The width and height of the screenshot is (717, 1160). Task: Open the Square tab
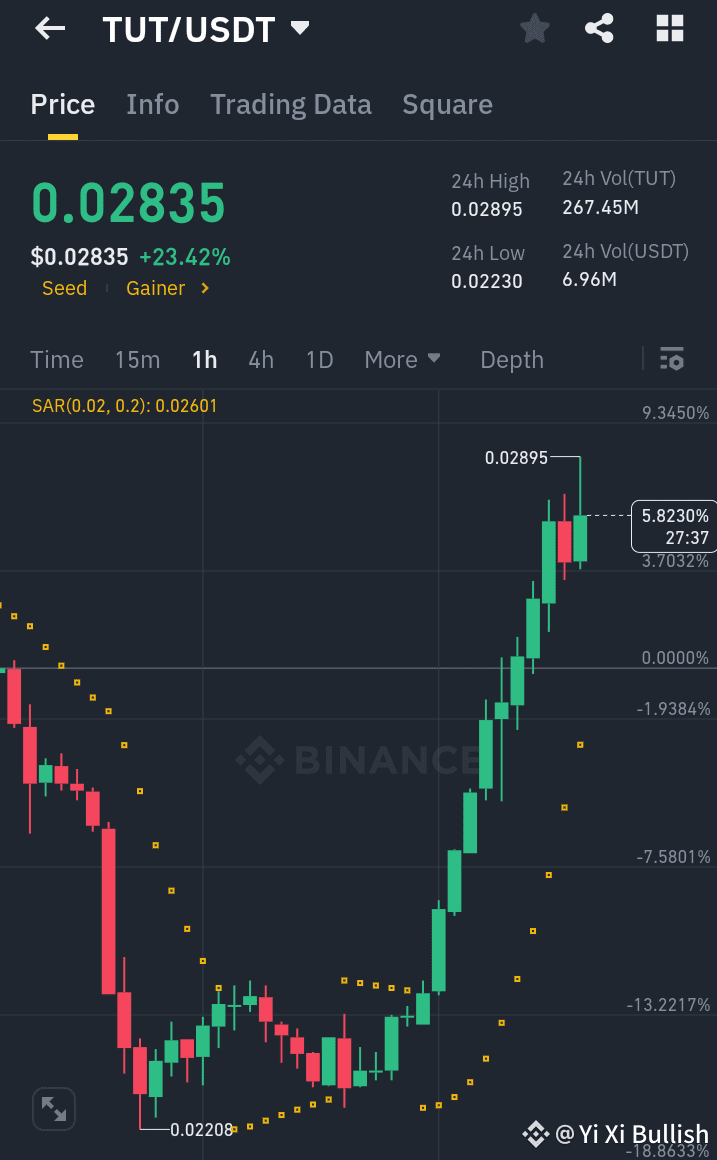[447, 104]
